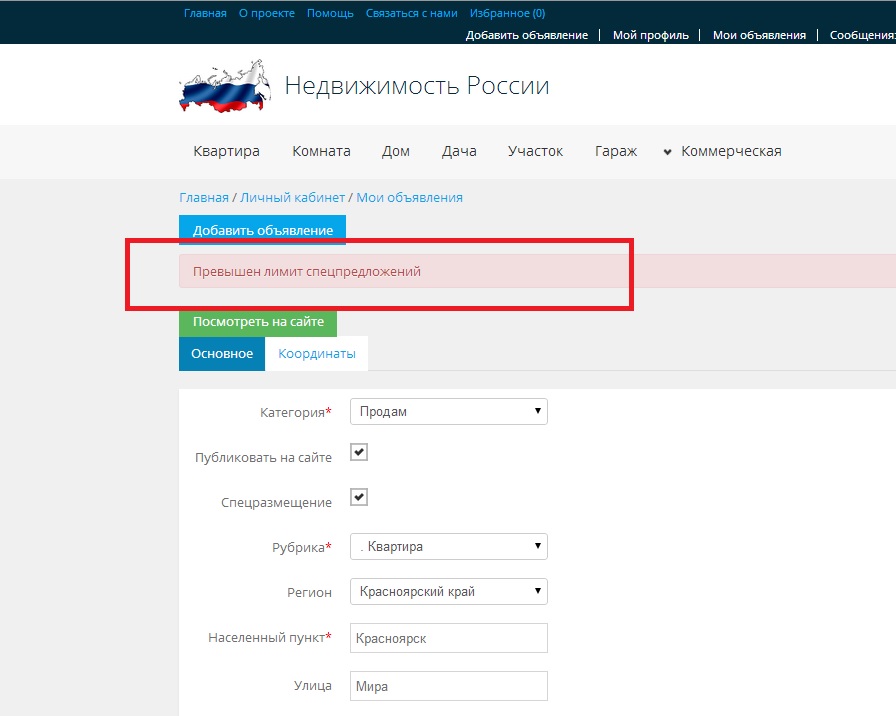896x716 pixels.
Task: Toggle the Публиковать на сайте checkbox
Action: point(359,452)
